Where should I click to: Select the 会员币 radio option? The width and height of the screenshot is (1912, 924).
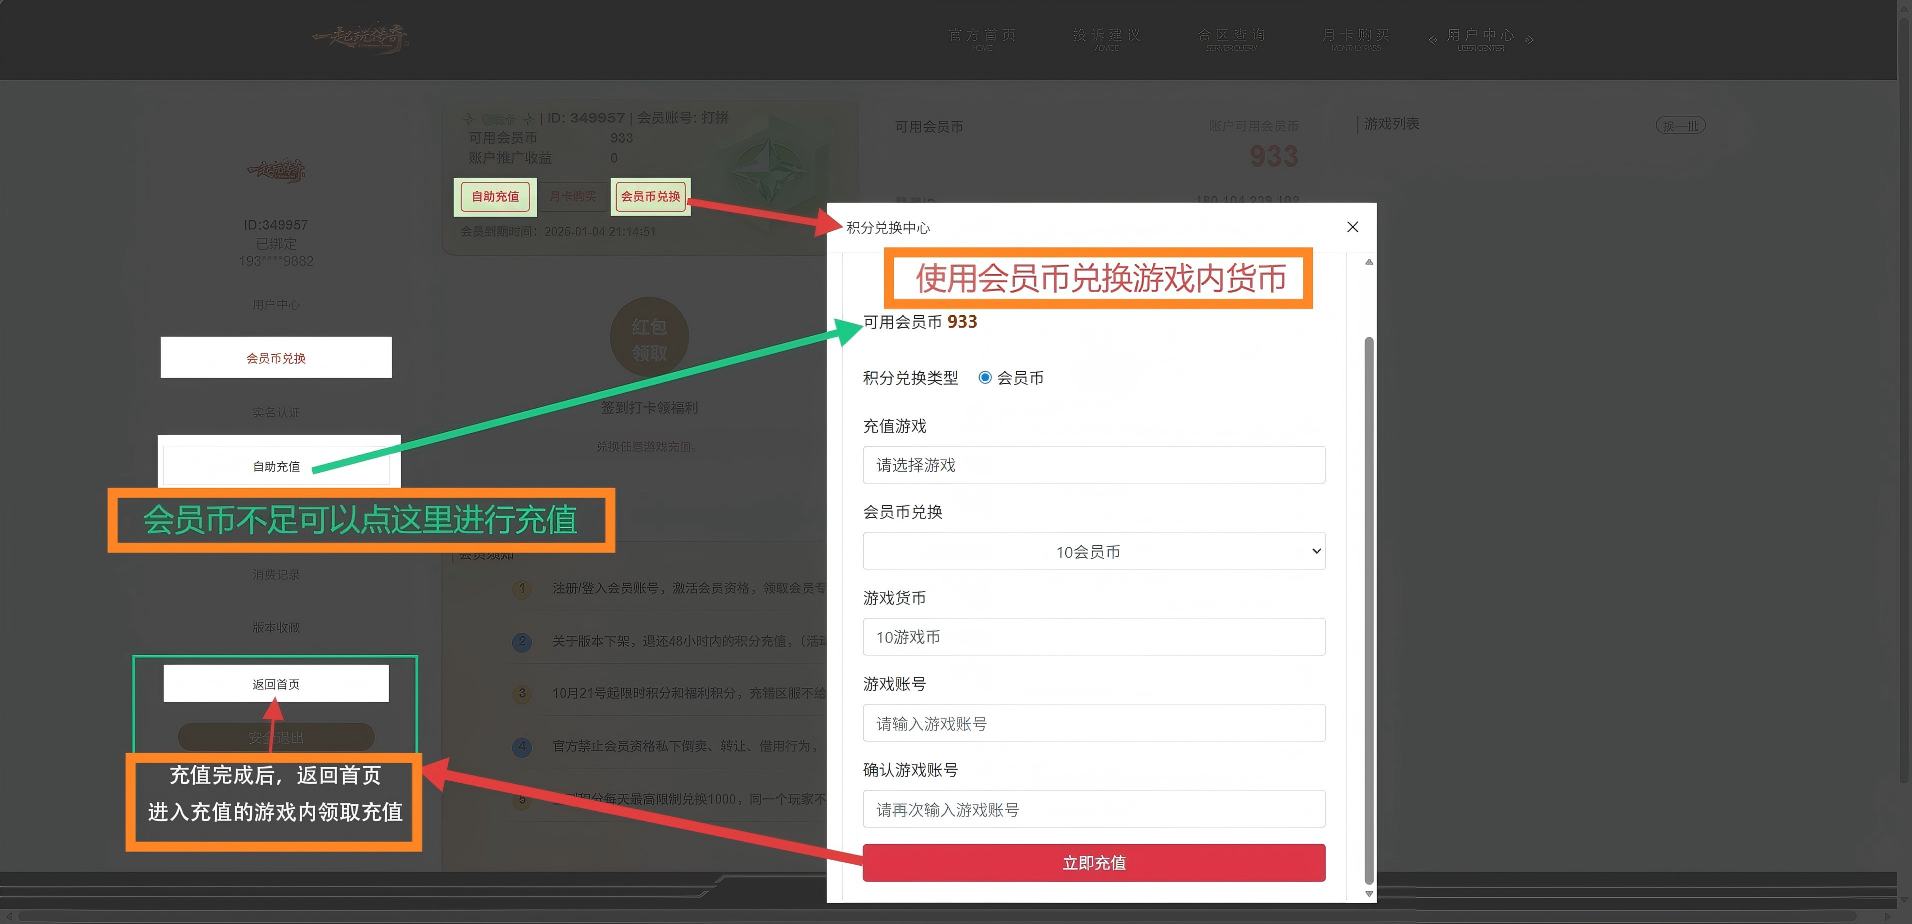coord(985,378)
